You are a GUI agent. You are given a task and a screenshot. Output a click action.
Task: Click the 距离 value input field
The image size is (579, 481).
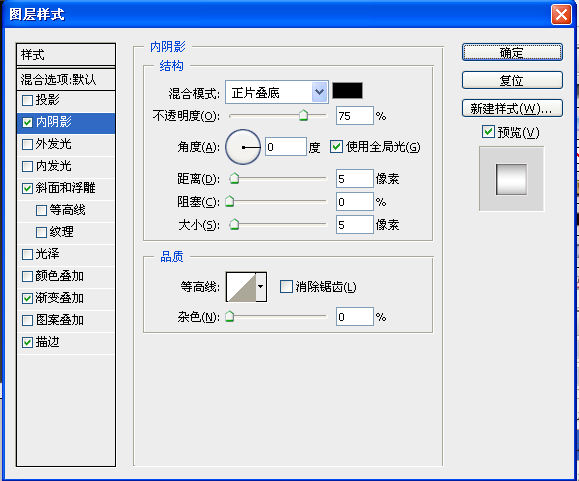coord(354,179)
